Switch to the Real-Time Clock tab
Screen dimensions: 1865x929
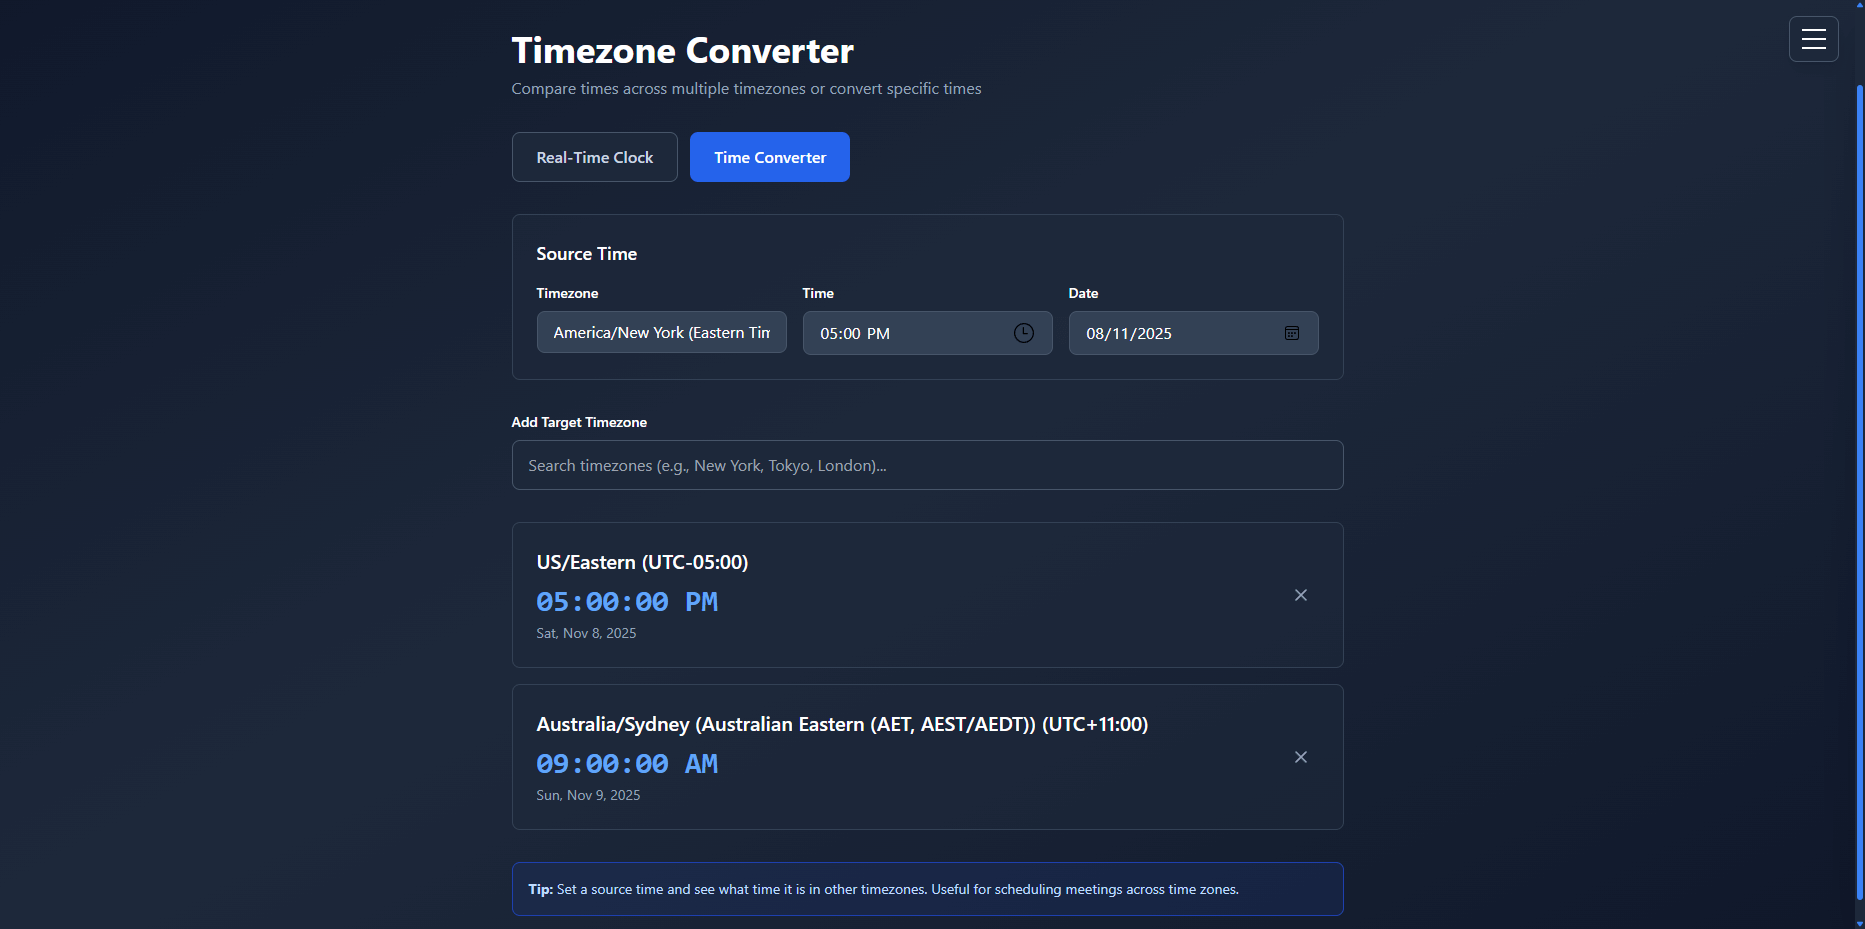click(594, 157)
